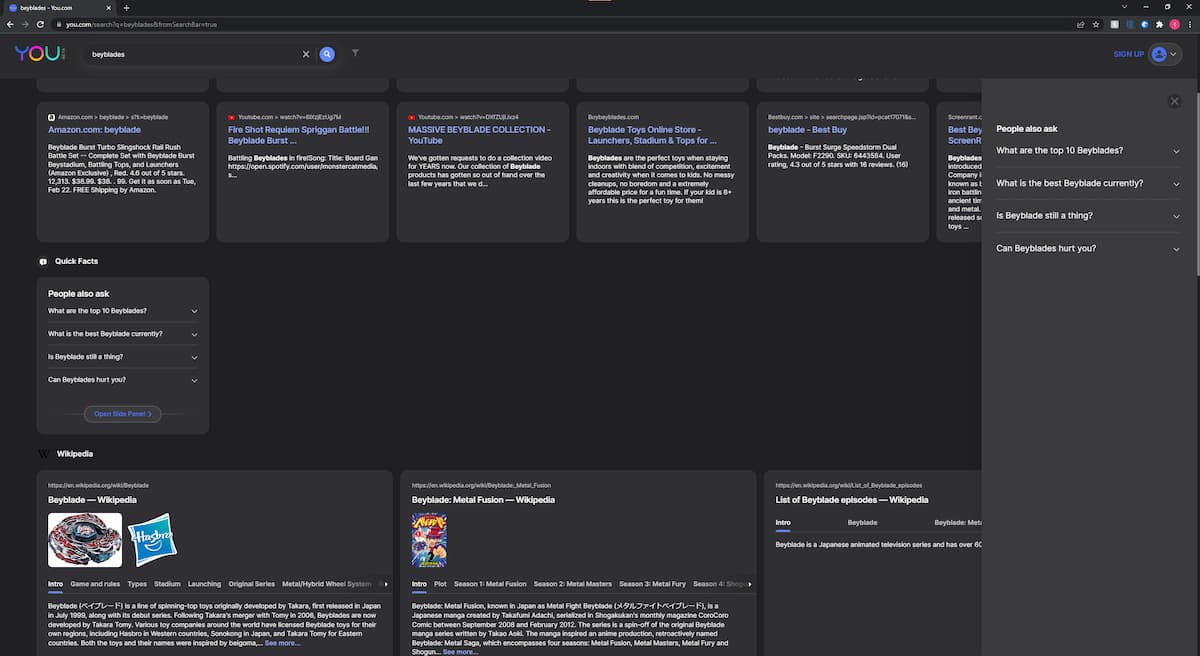Image resolution: width=1200 pixels, height=656 pixels.
Task: Open Fire Shot Requiem Spriggan Battle video result
Action: click(299, 135)
